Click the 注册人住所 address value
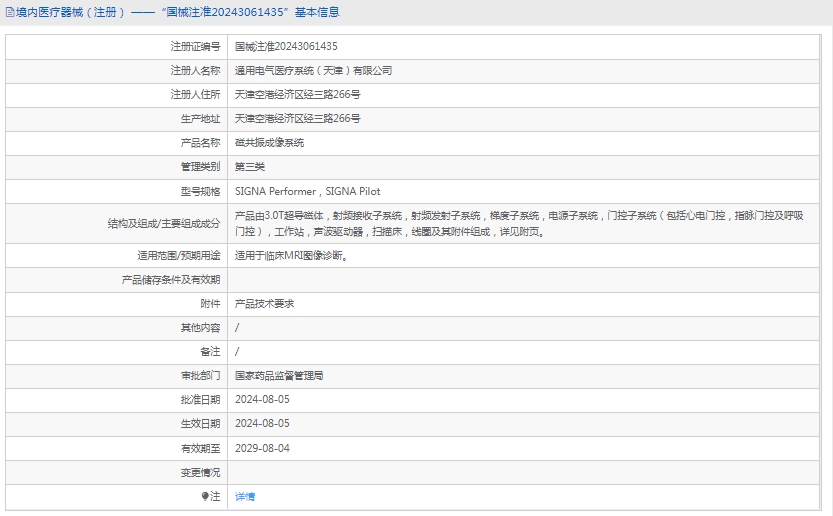The width and height of the screenshot is (833, 516). (x=297, y=95)
